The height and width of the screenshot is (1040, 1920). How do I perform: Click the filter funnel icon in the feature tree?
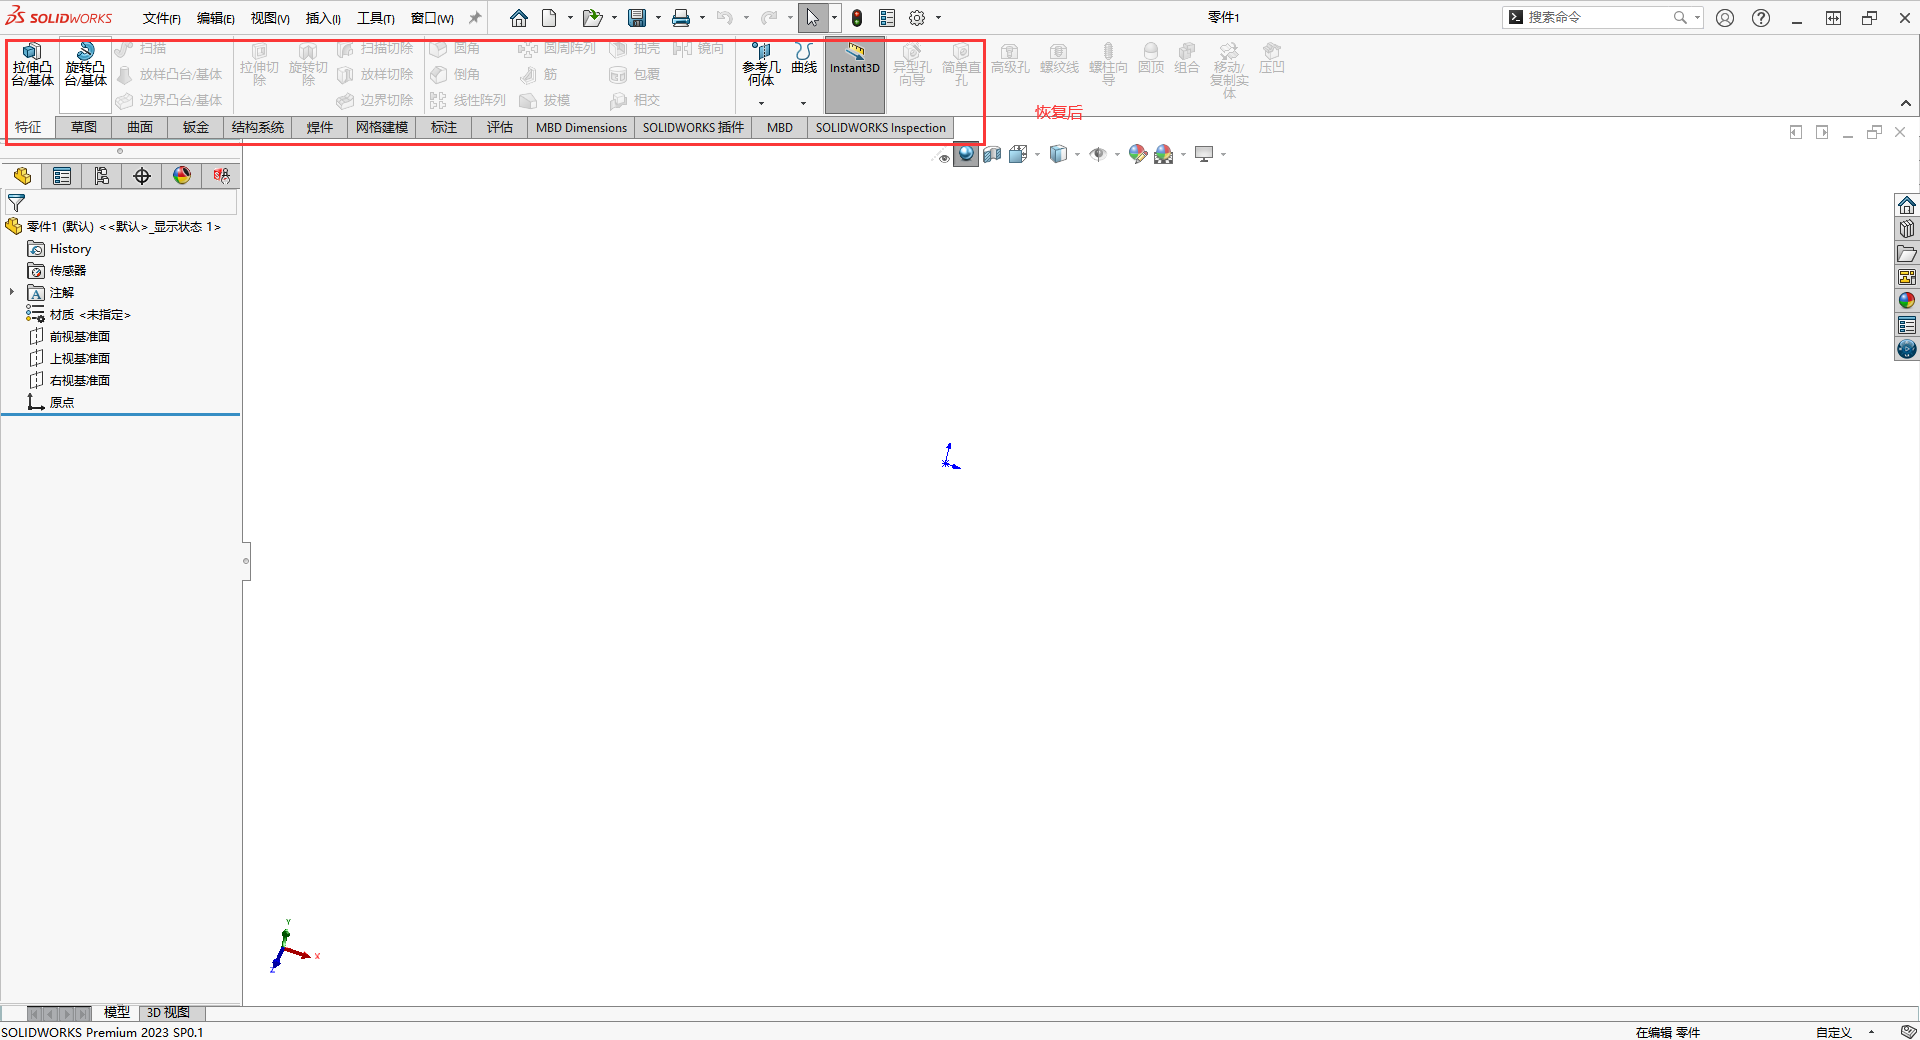[16, 203]
